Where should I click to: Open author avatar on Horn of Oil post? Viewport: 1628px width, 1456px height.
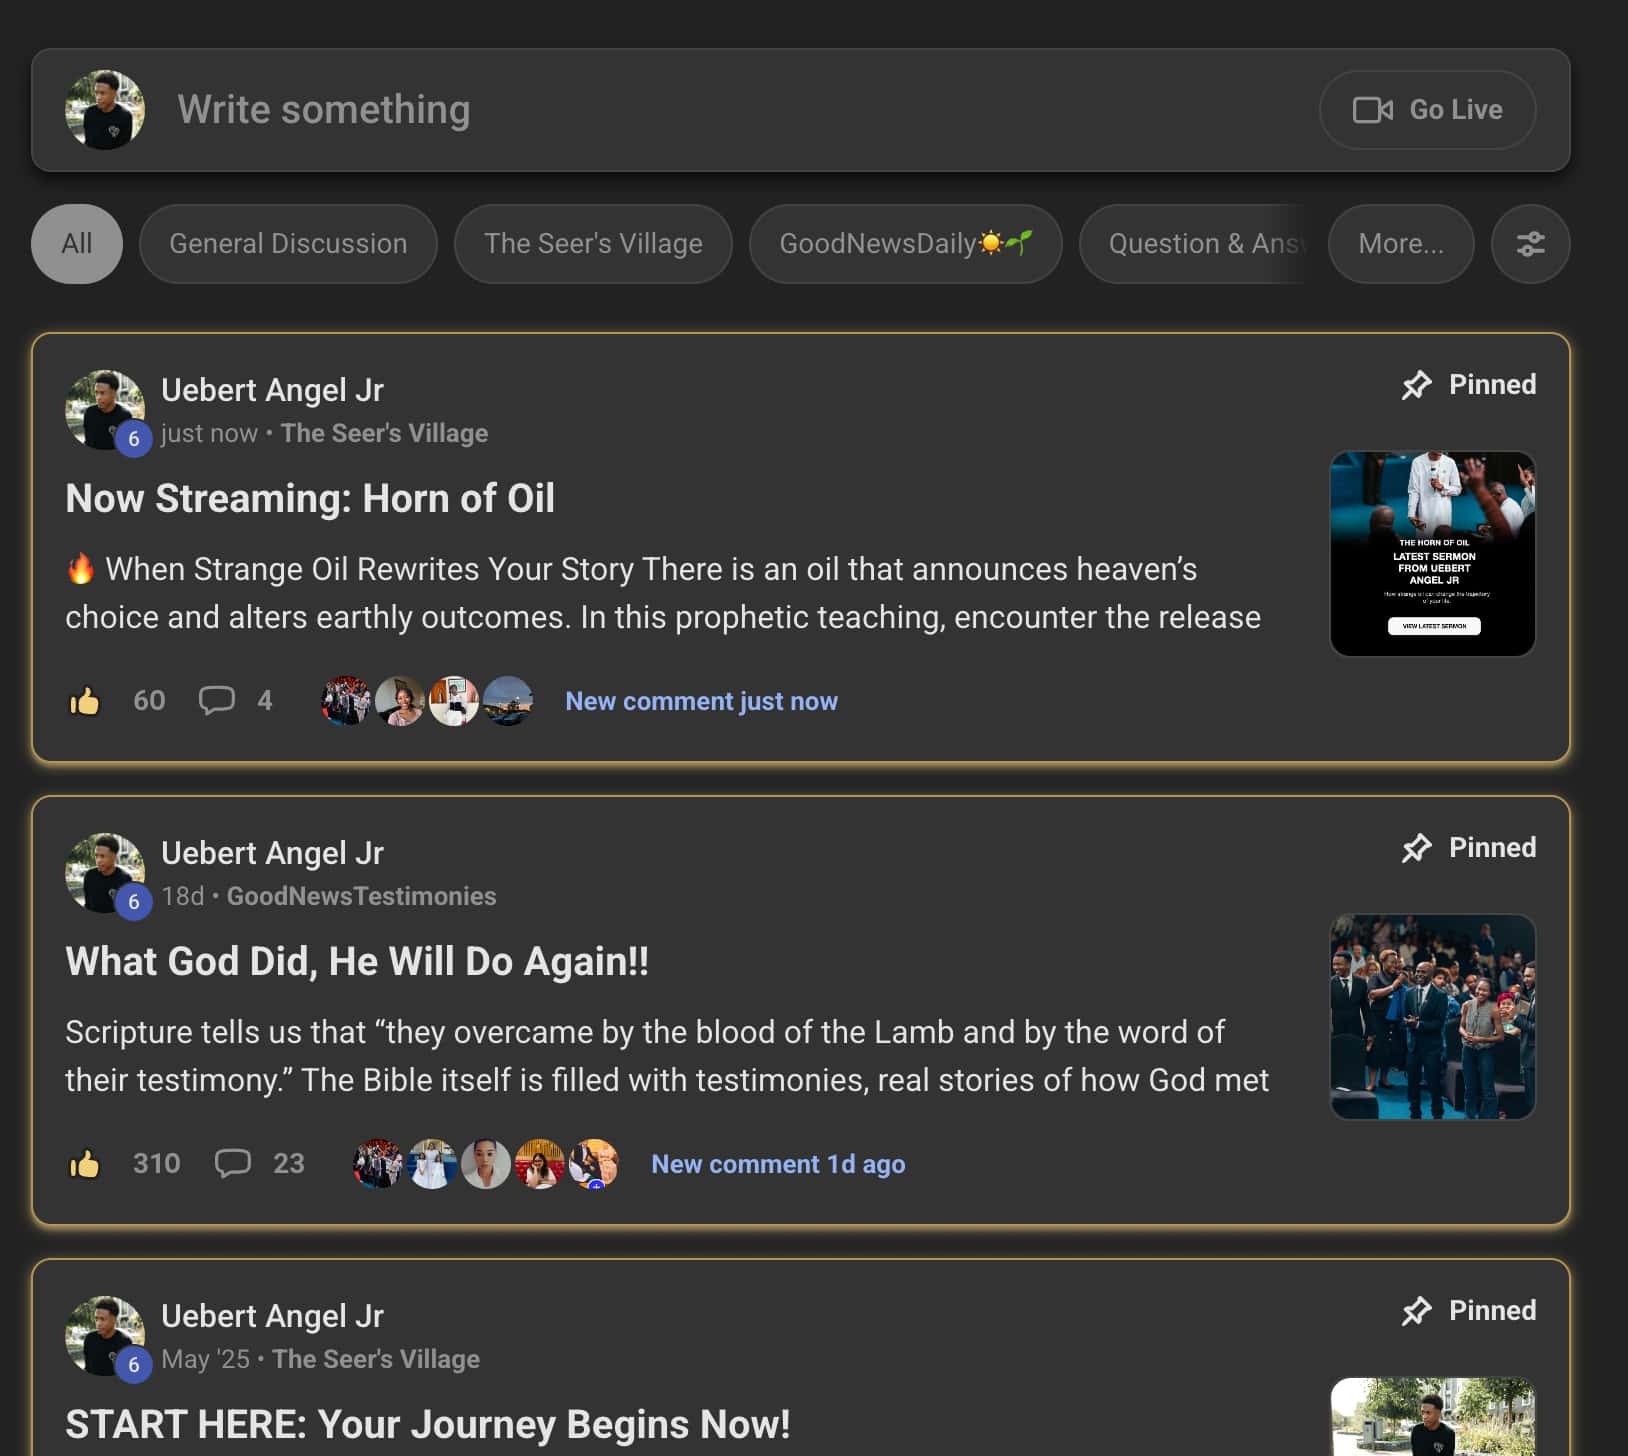pyautogui.click(x=105, y=410)
